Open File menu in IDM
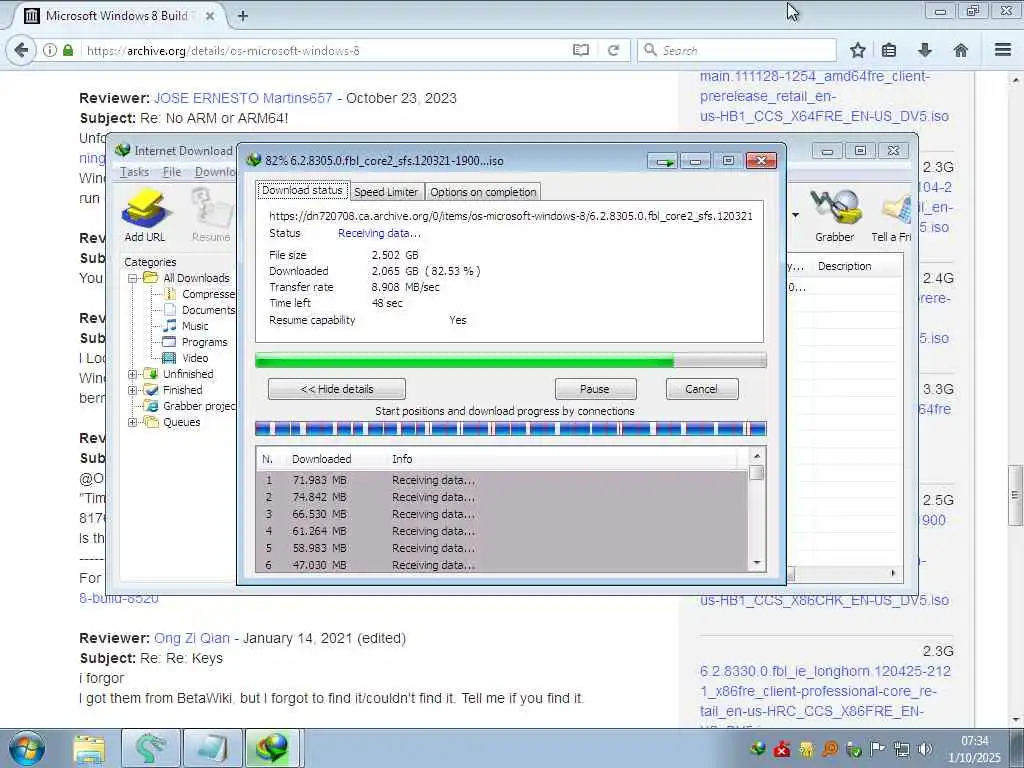Screen dimensions: 1024x768 (172, 172)
